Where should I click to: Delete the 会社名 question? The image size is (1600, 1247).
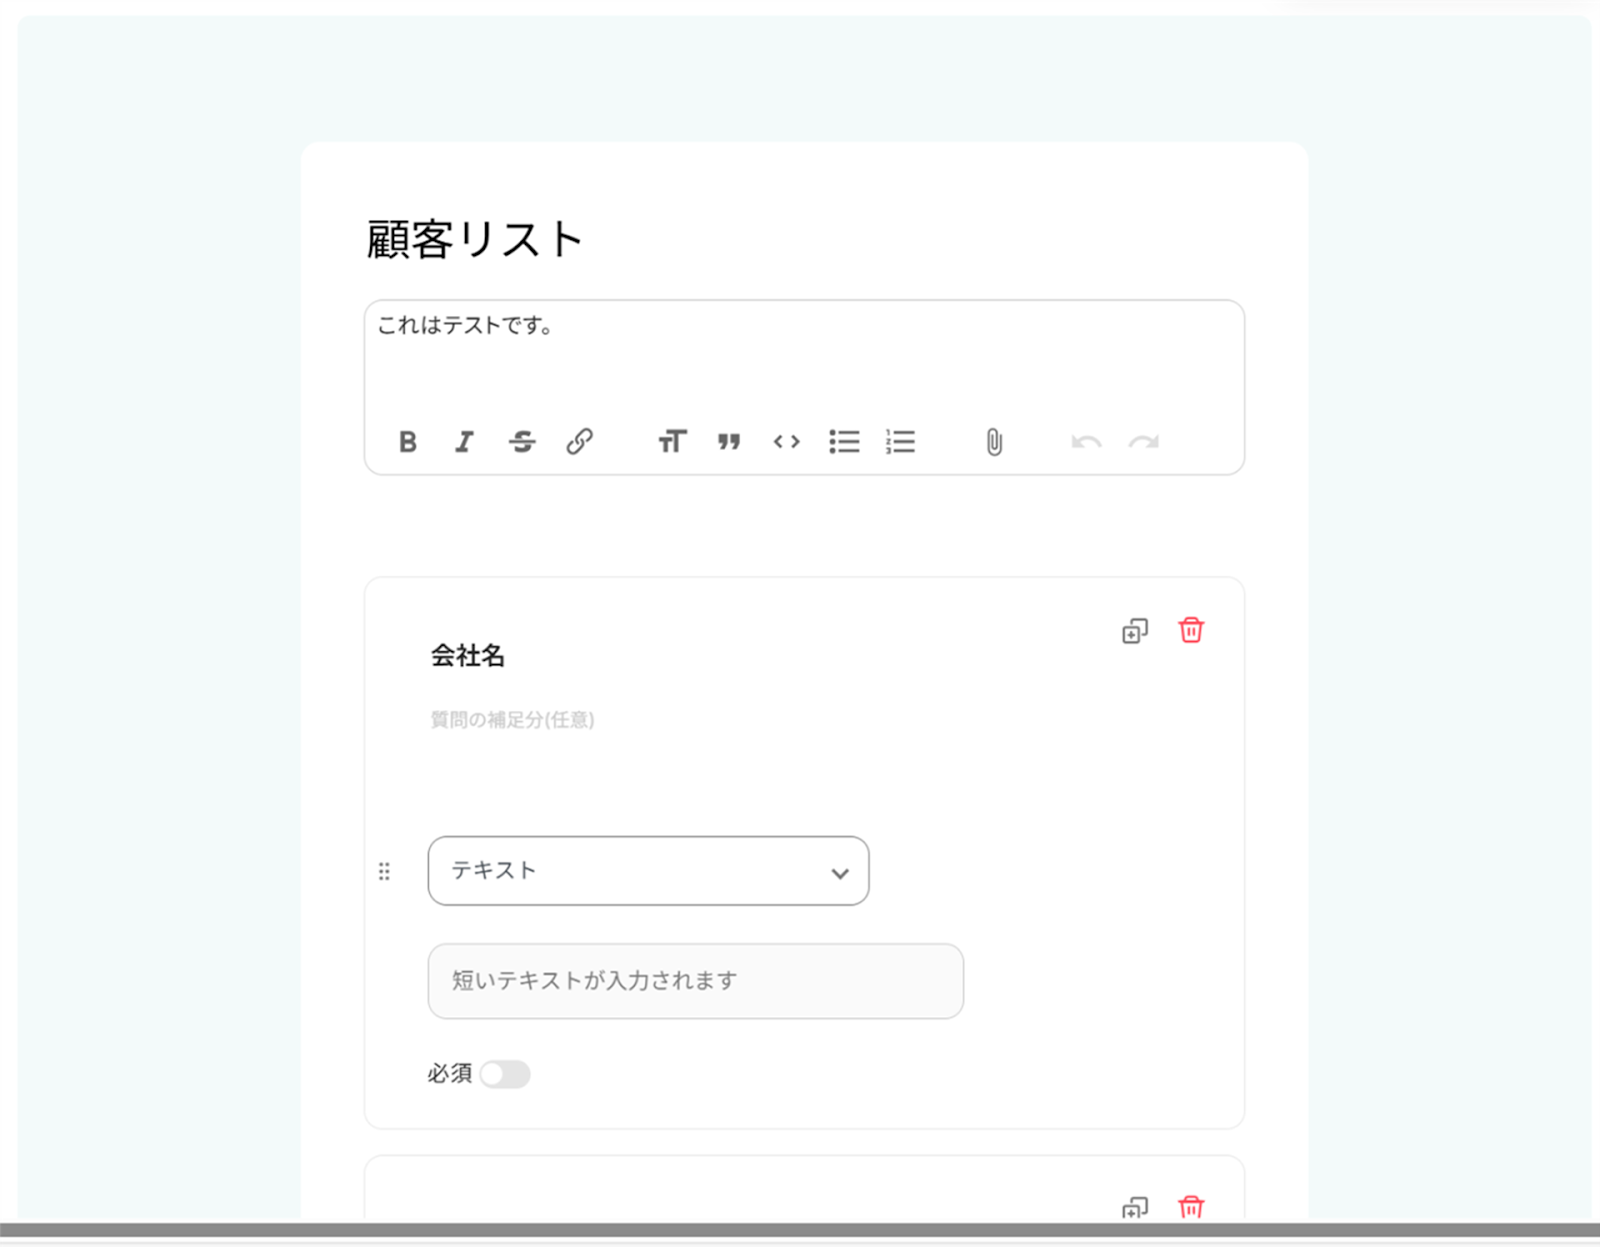click(x=1191, y=630)
